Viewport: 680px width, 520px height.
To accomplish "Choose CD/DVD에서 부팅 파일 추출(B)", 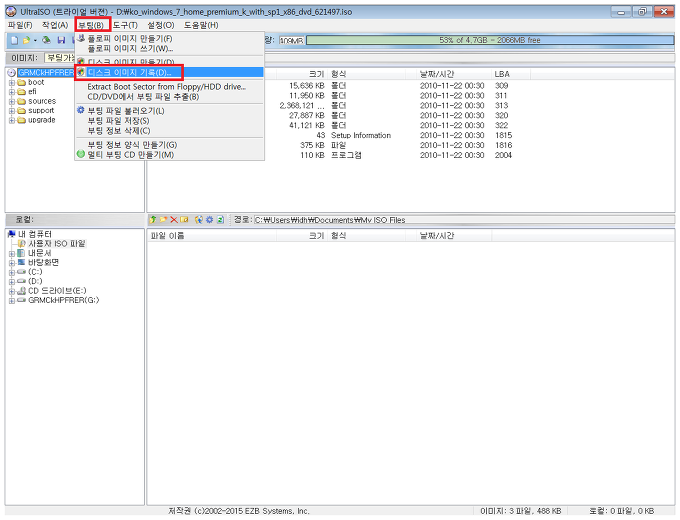I will (x=169, y=97).
